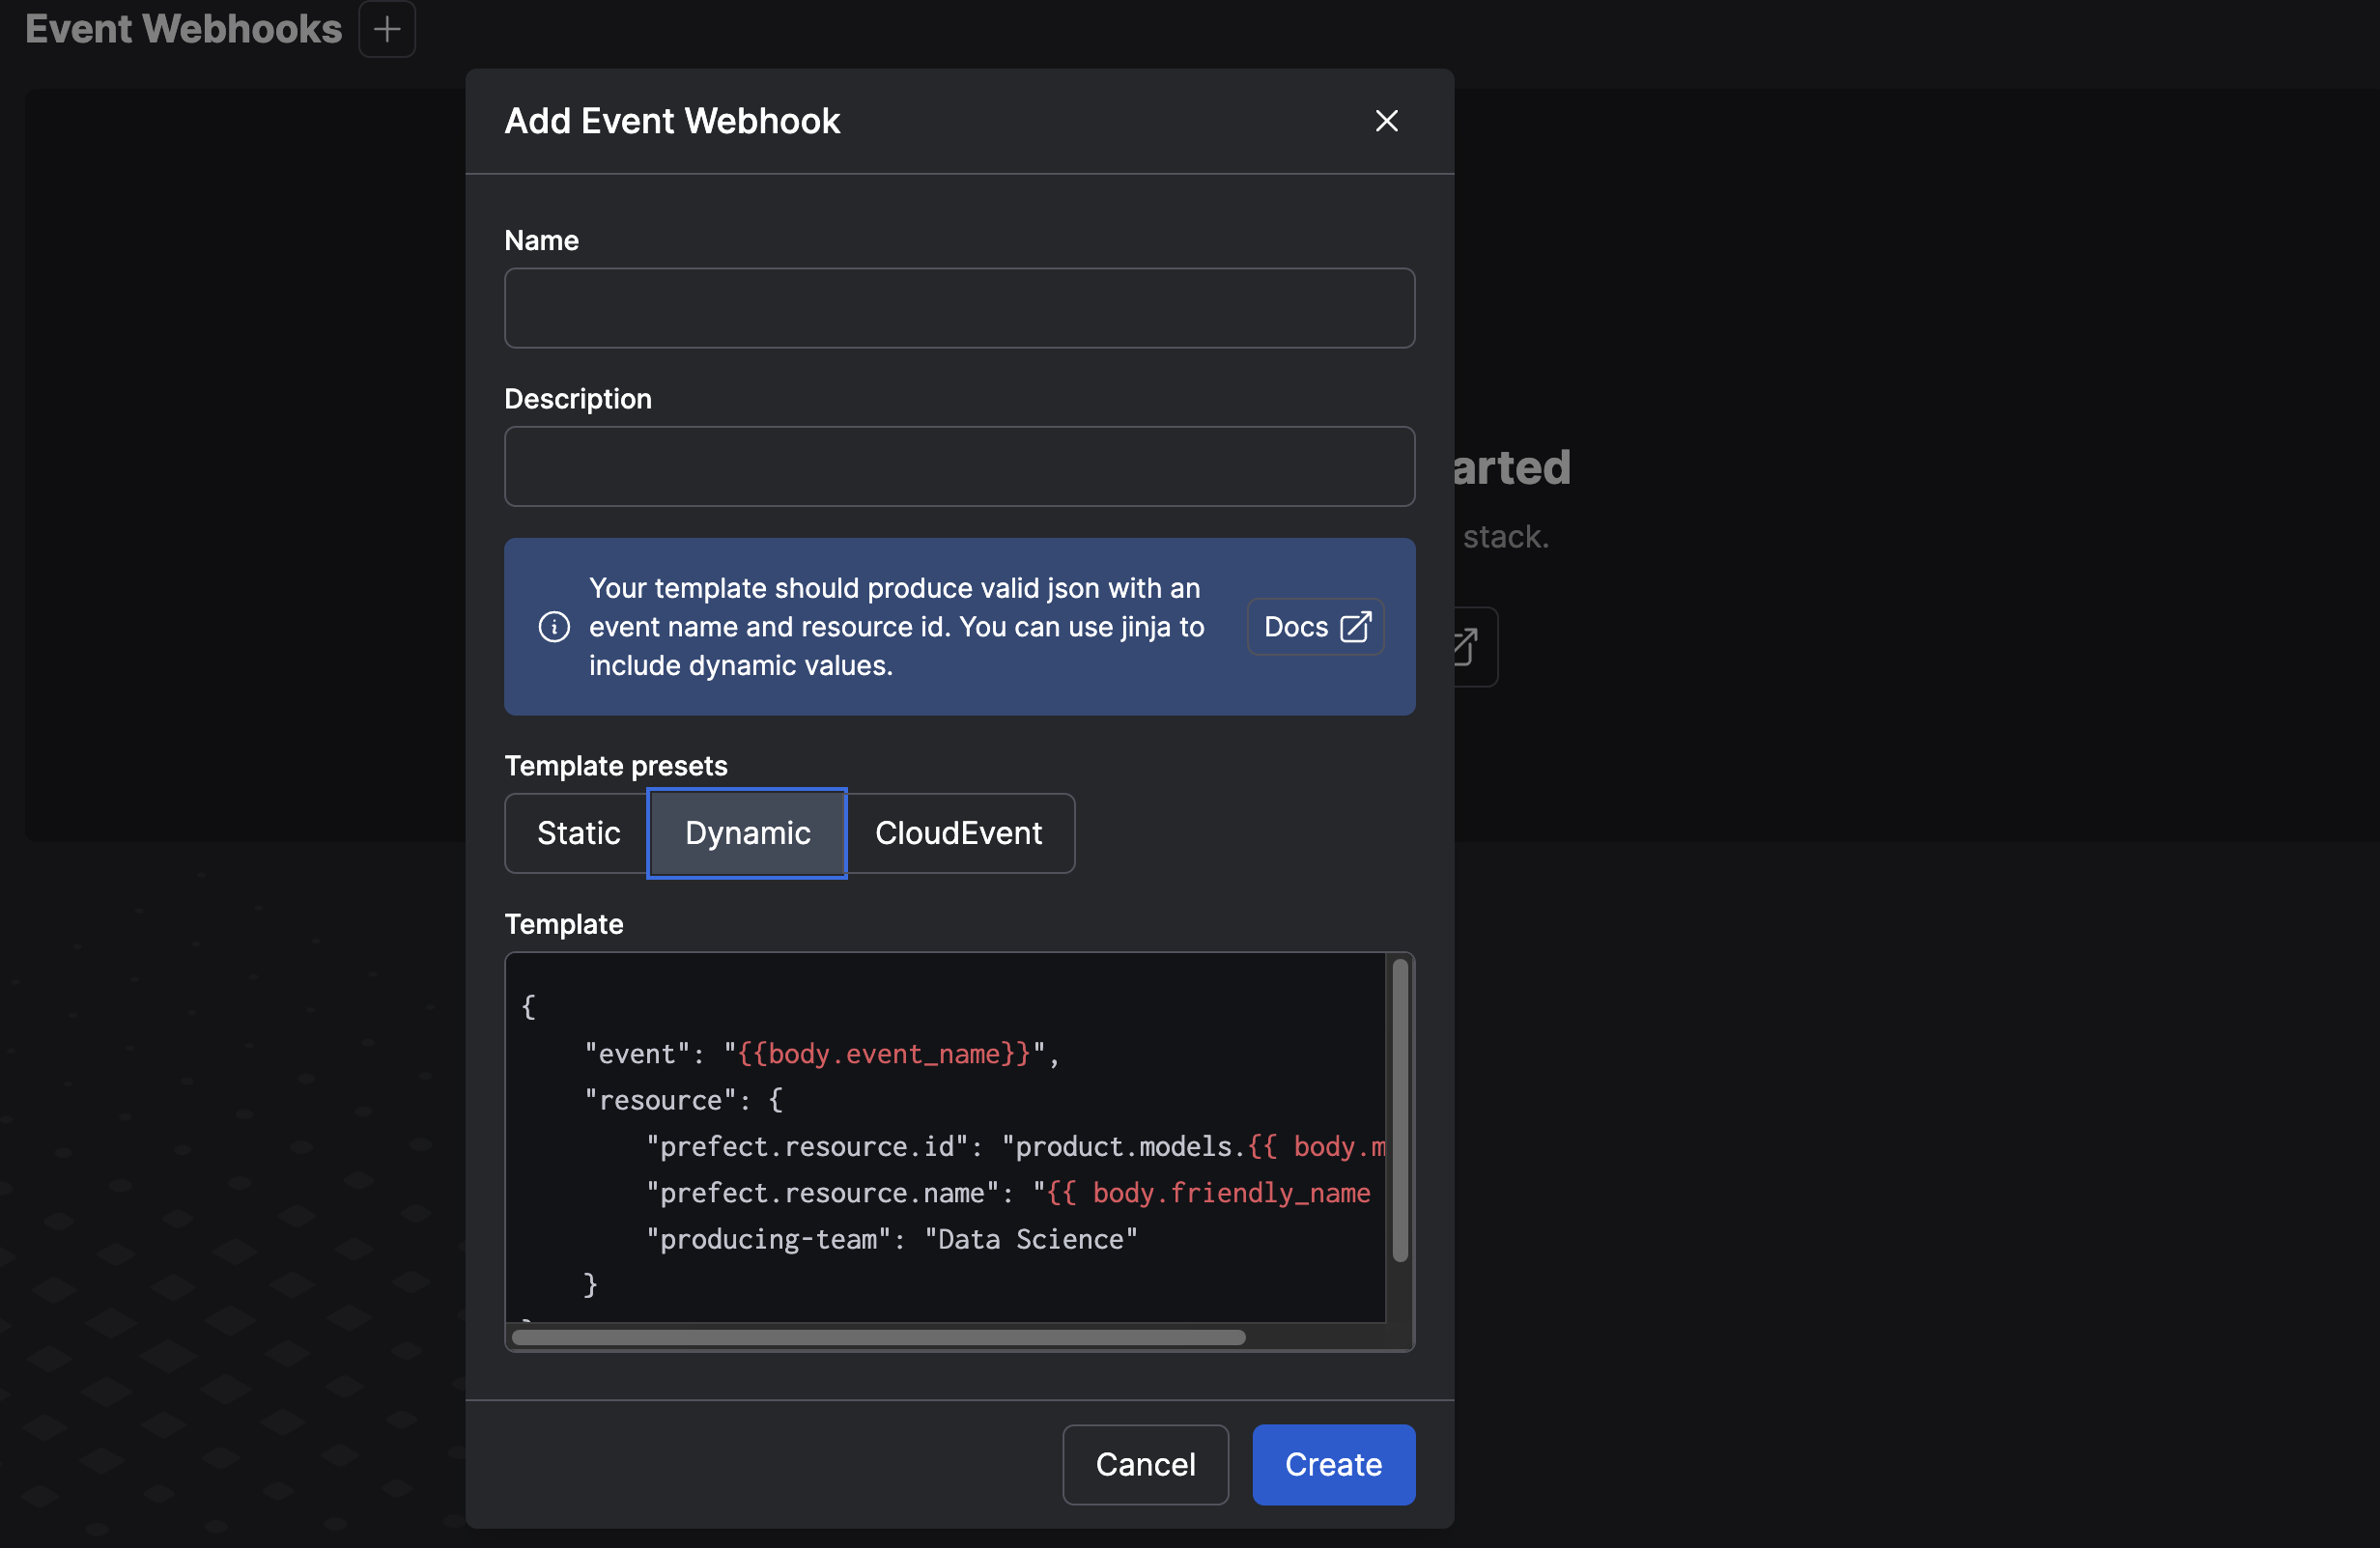Click the info circle icon in blue banner

(x=552, y=626)
